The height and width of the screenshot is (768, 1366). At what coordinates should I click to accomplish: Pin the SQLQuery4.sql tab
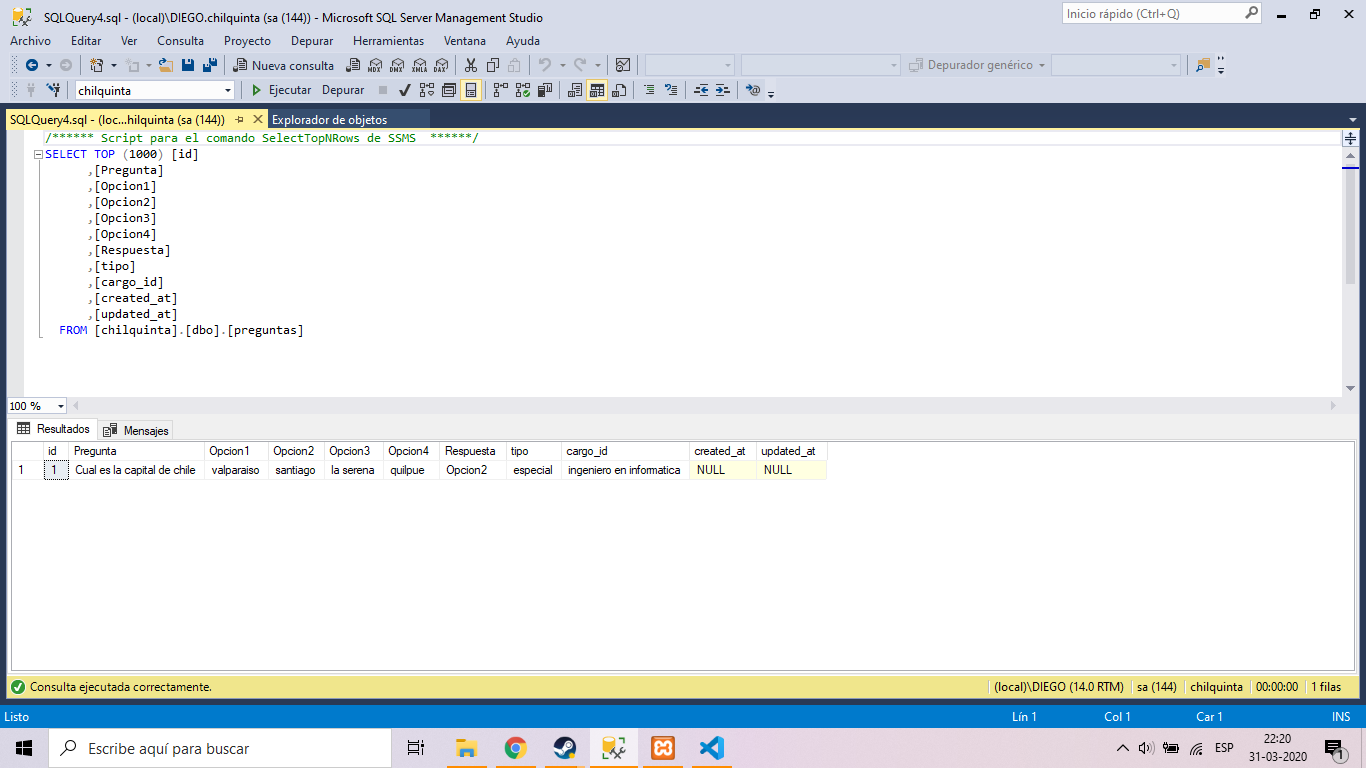239,119
